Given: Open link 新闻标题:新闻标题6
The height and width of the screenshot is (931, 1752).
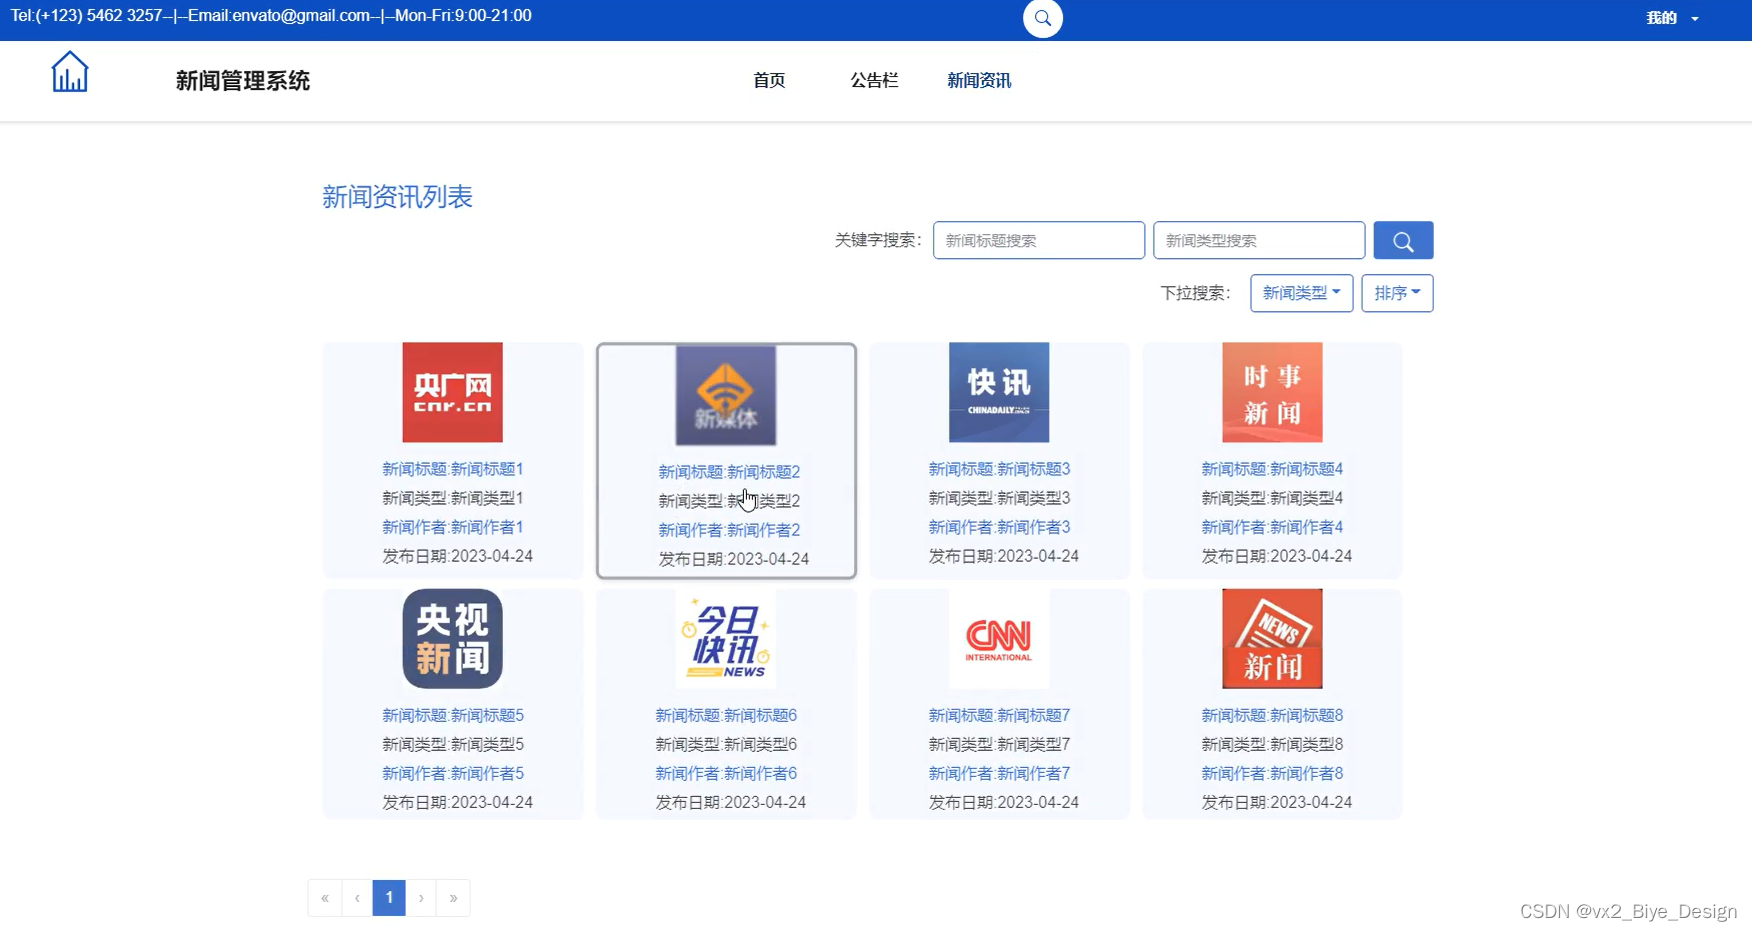Looking at the screenshot, I should 726,715.
